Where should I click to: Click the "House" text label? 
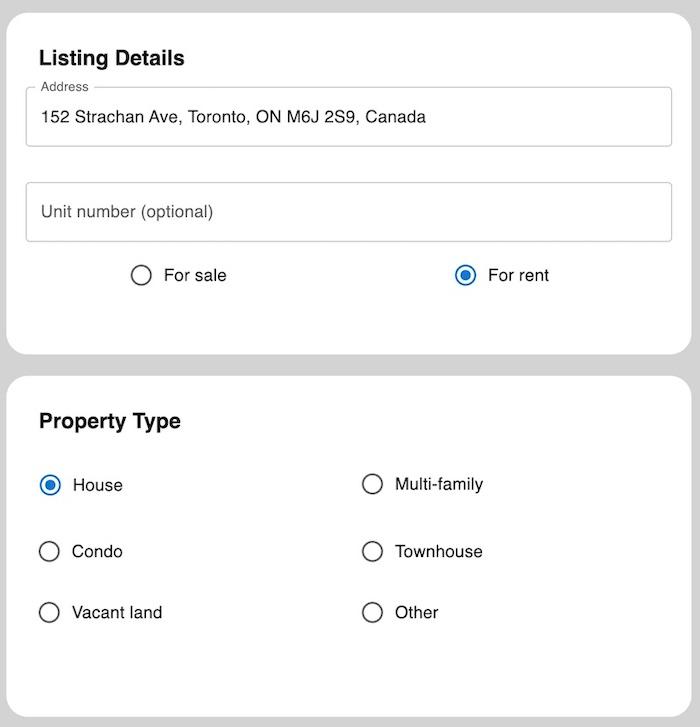[98, 485]
